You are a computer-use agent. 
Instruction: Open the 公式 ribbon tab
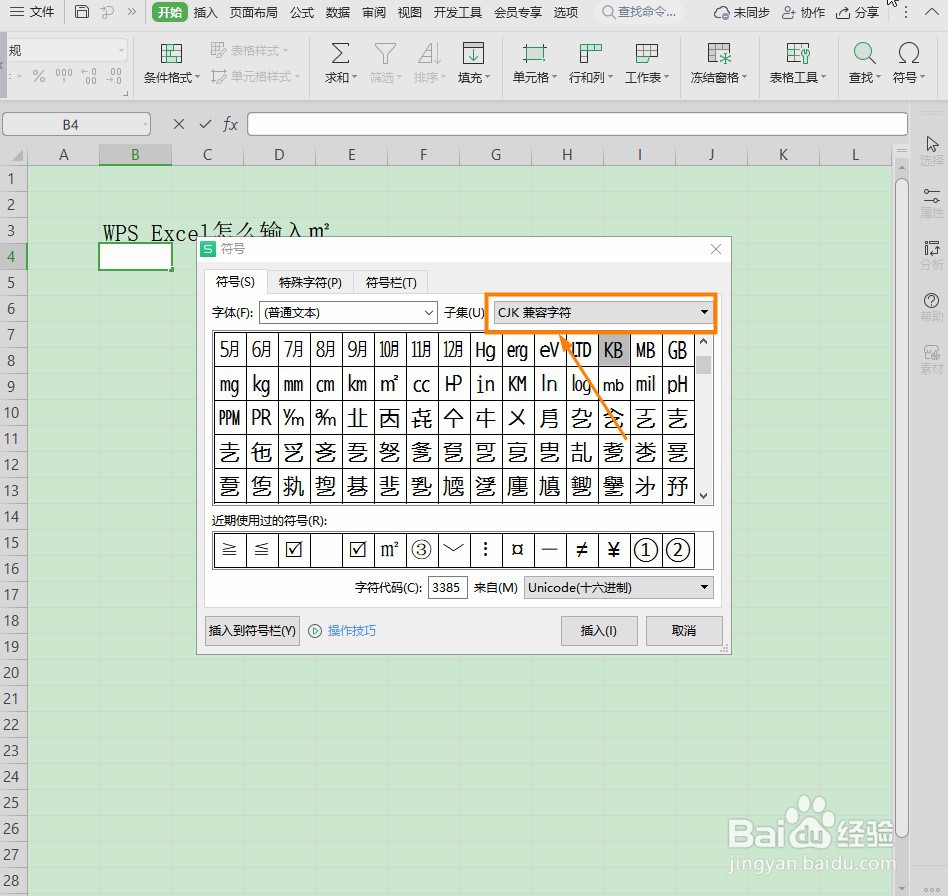(302, 13)
